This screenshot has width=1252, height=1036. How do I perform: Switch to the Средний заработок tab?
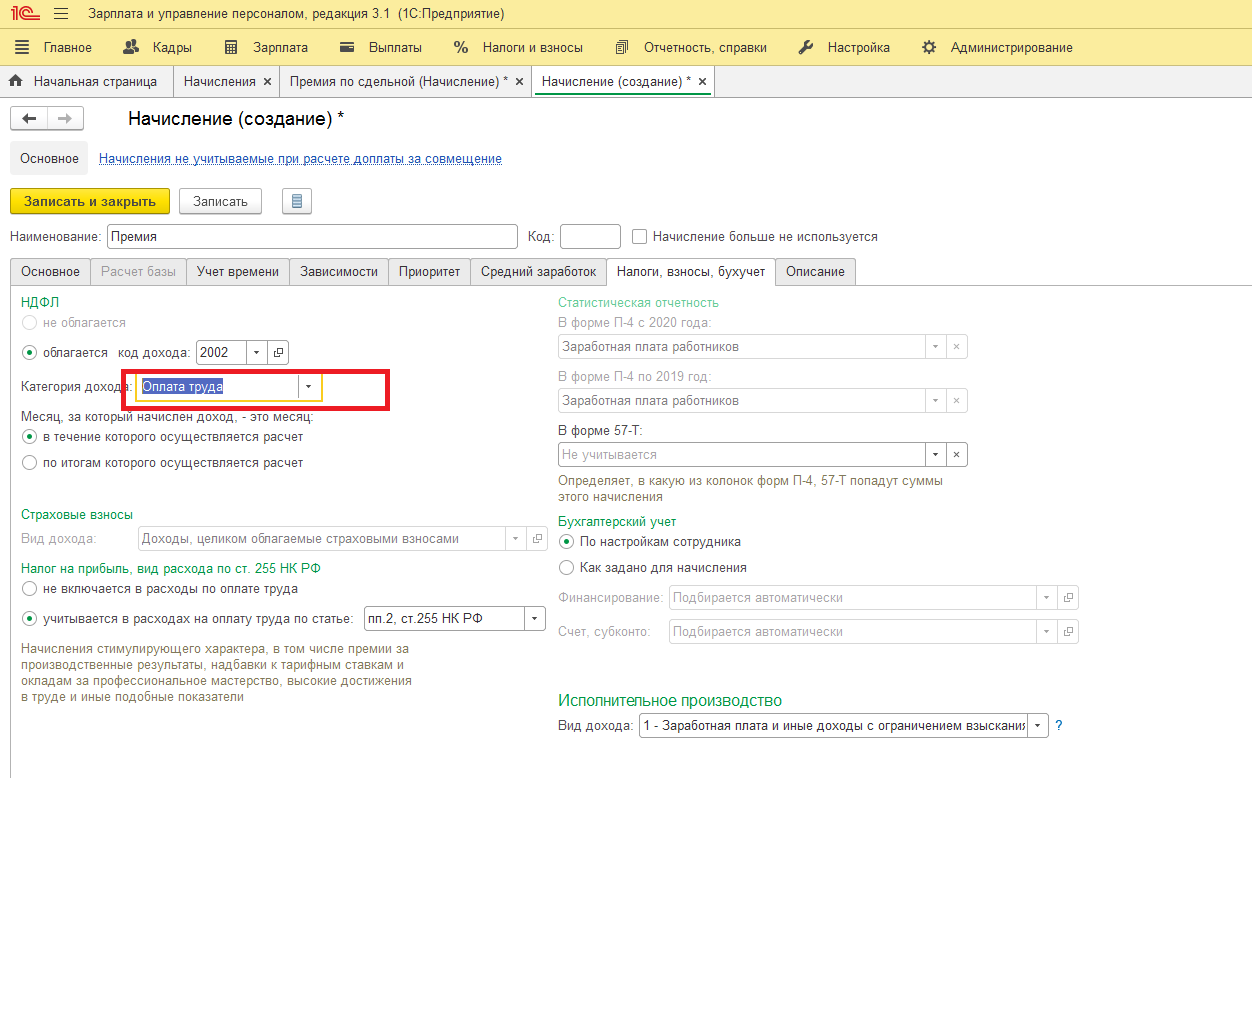538,272
